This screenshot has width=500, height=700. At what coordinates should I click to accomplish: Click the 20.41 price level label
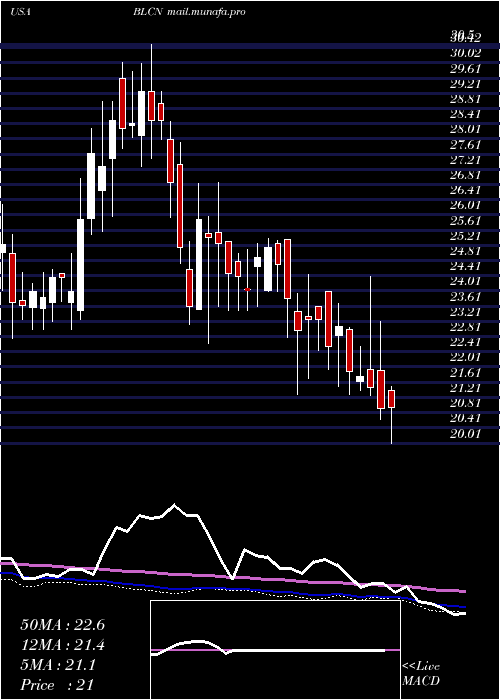pyautogui.click(x=466, y=418)
